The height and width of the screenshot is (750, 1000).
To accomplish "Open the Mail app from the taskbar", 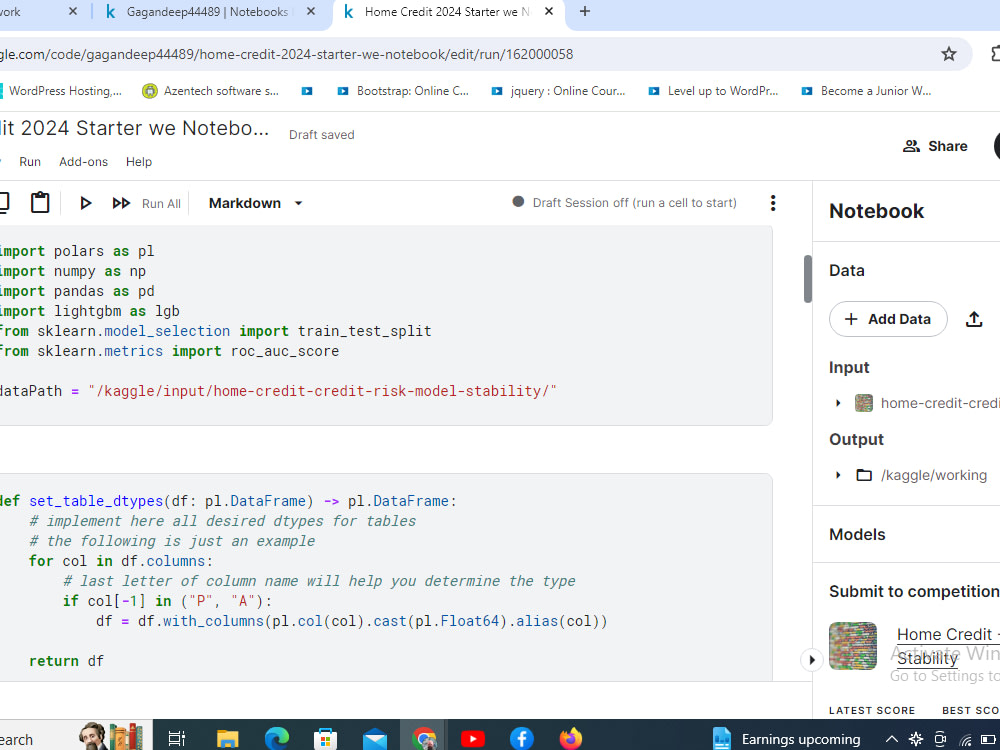I will pos(375,739).
